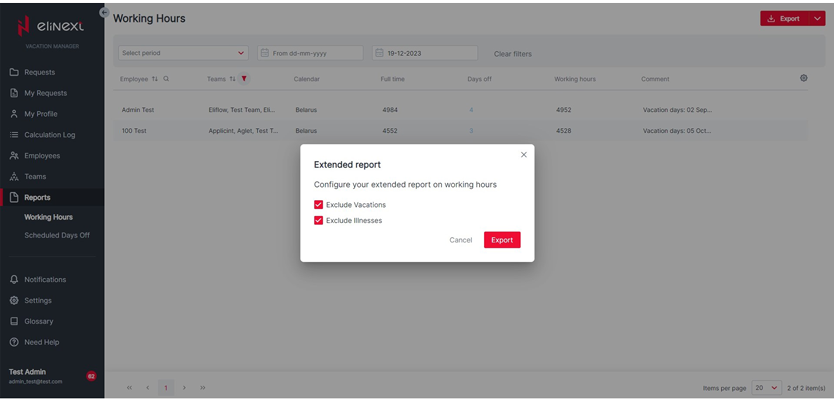The width and height of the screenshot is (834, 401).
Task: Uncheck the Exclude Illnesses checkbox
Action: click(x=319, y=220)
